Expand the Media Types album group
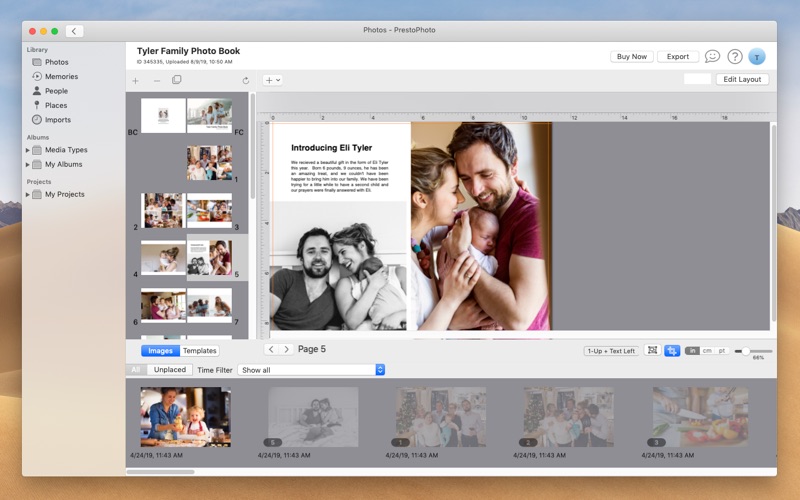 click(28, 150)
